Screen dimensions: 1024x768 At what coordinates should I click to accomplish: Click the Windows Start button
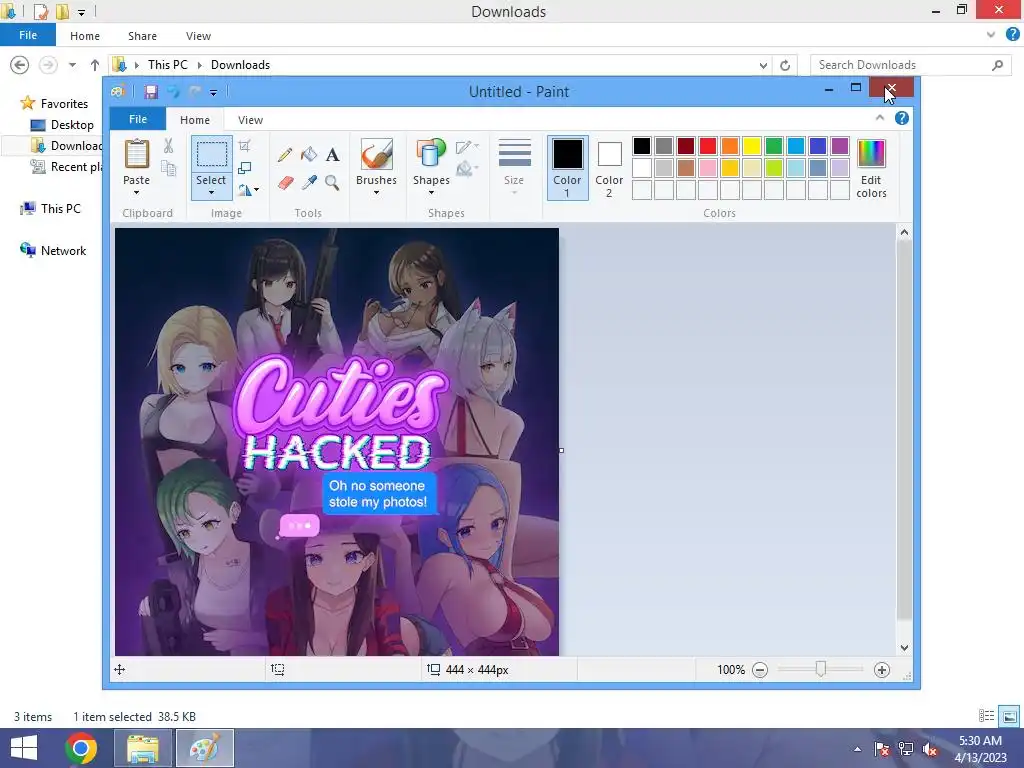tap(24, 748)
